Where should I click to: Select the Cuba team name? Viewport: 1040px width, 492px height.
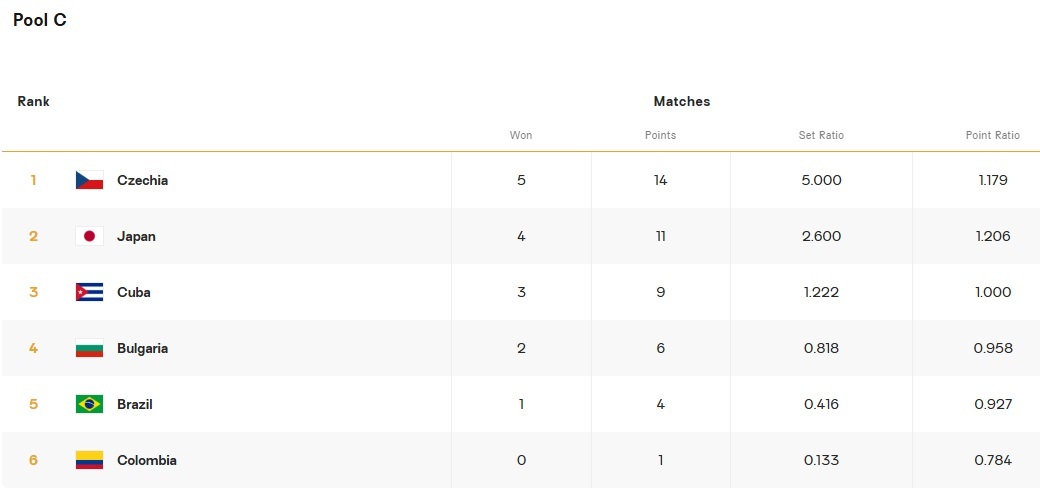[134, 292]
